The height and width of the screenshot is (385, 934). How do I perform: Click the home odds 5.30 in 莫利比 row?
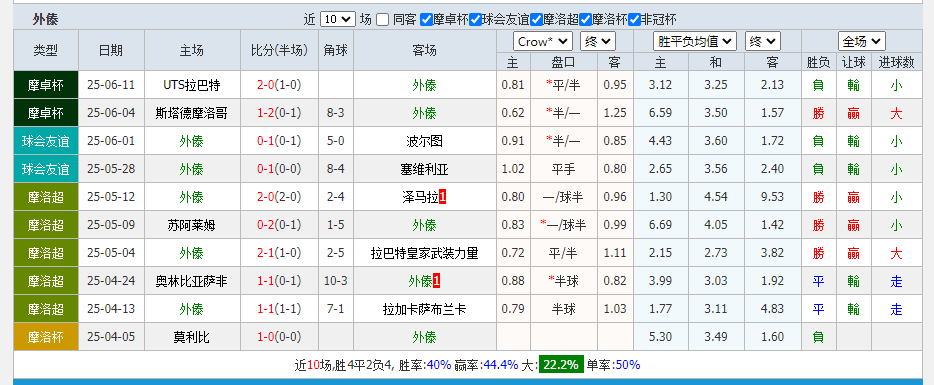661,337
